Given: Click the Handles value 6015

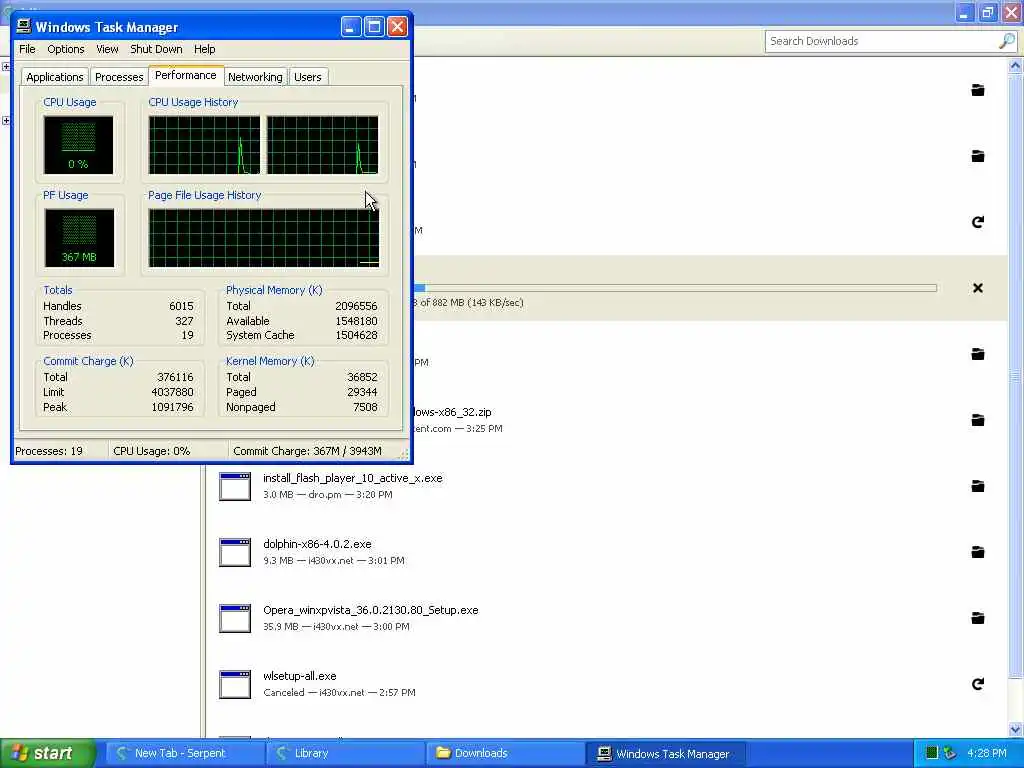Looking at the screenshot, I should [x=182, y=306].
